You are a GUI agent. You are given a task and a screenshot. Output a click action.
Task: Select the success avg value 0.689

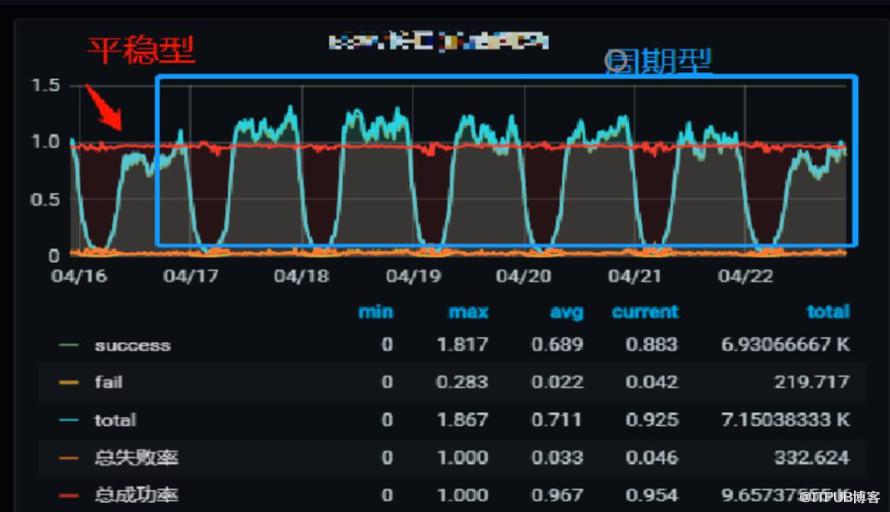click(557, 345)
